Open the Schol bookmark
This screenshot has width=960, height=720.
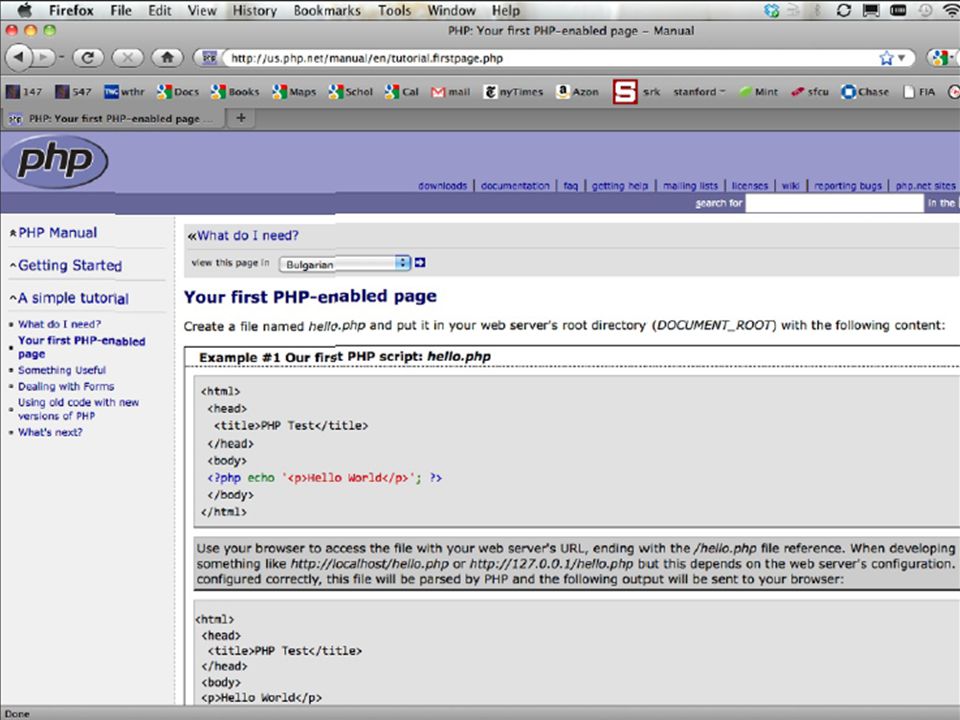coord(350,92)
